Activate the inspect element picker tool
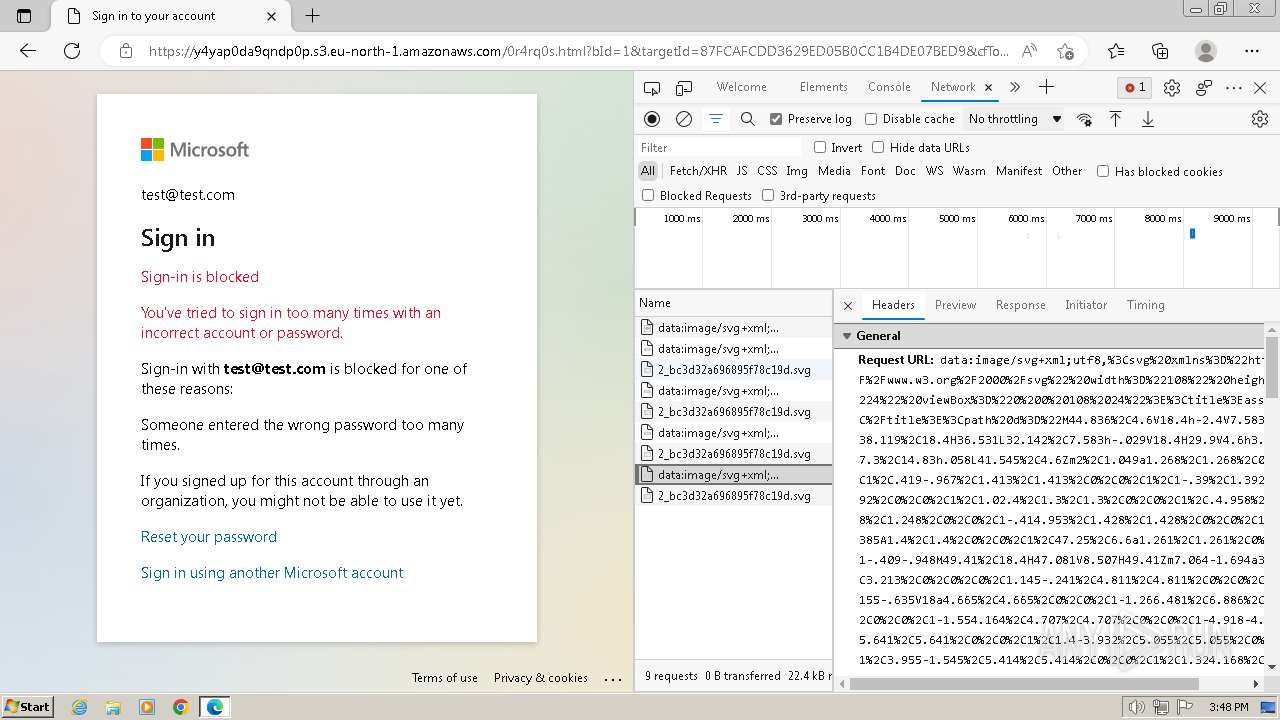Viewport: 1280px width, 720px height. [652, 88]
